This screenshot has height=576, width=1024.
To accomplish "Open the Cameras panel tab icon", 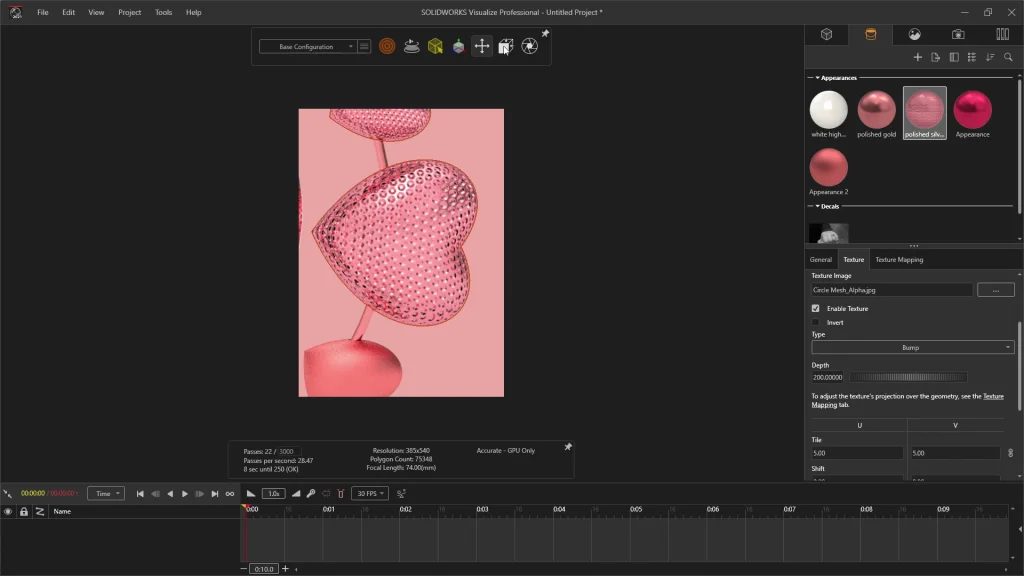I will click(958, 34).
